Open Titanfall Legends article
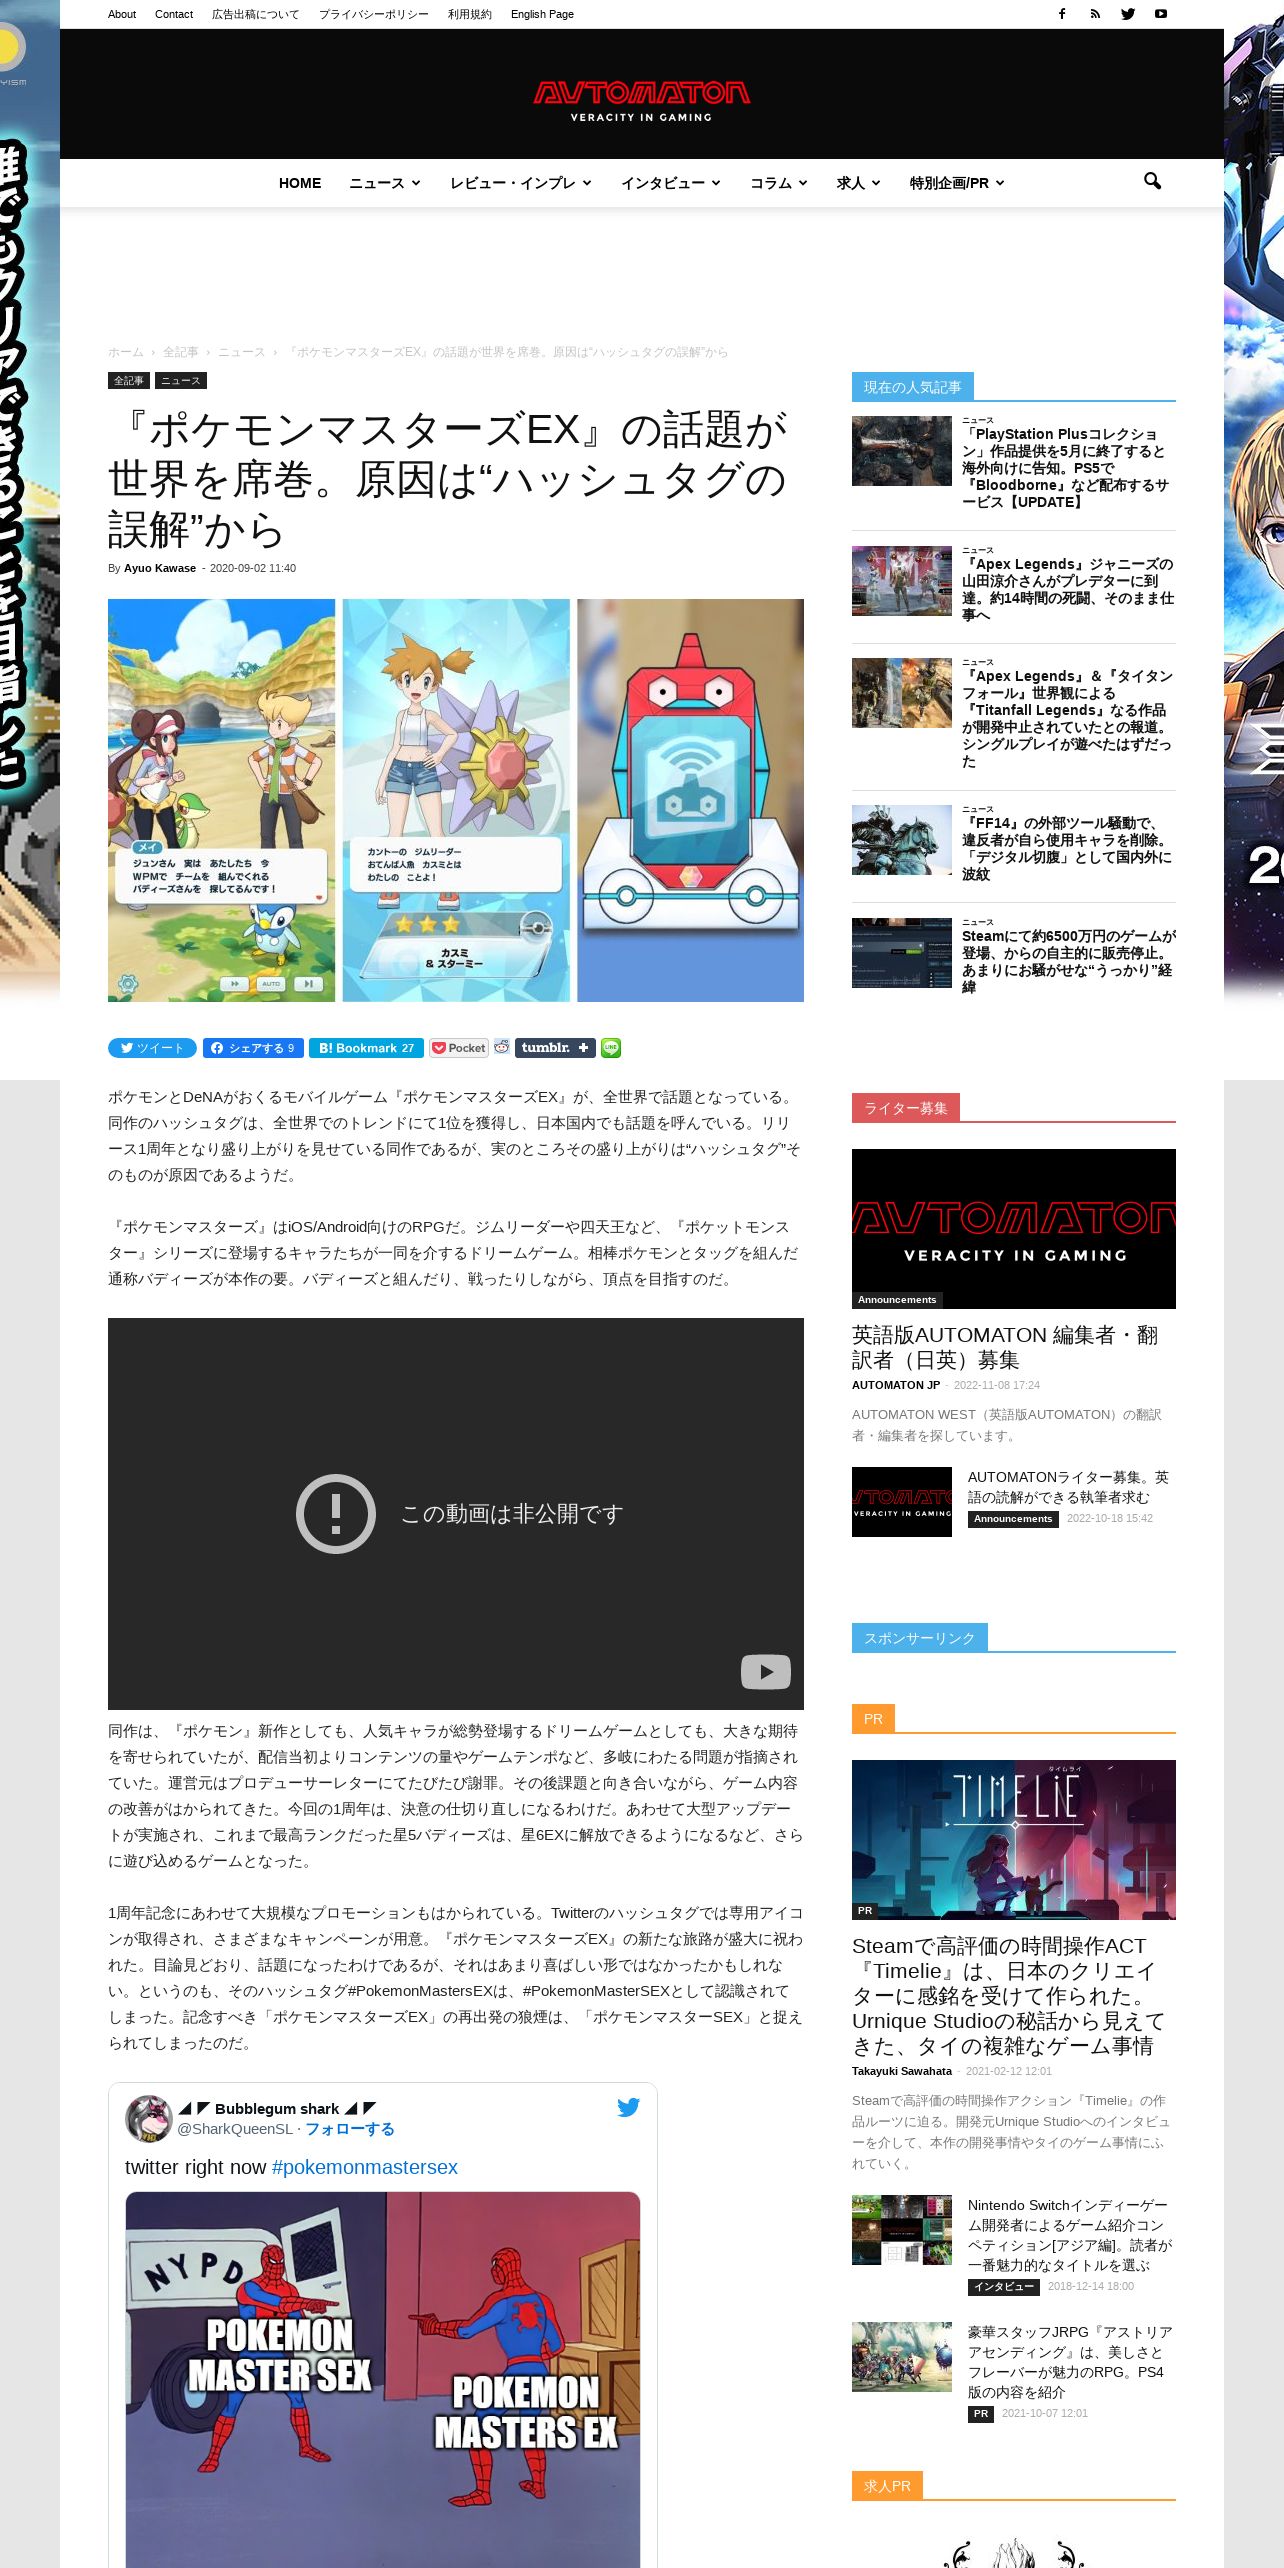Image resolution: width=1284 pixels, height=2568 pixels. (x=1067, y=719)
